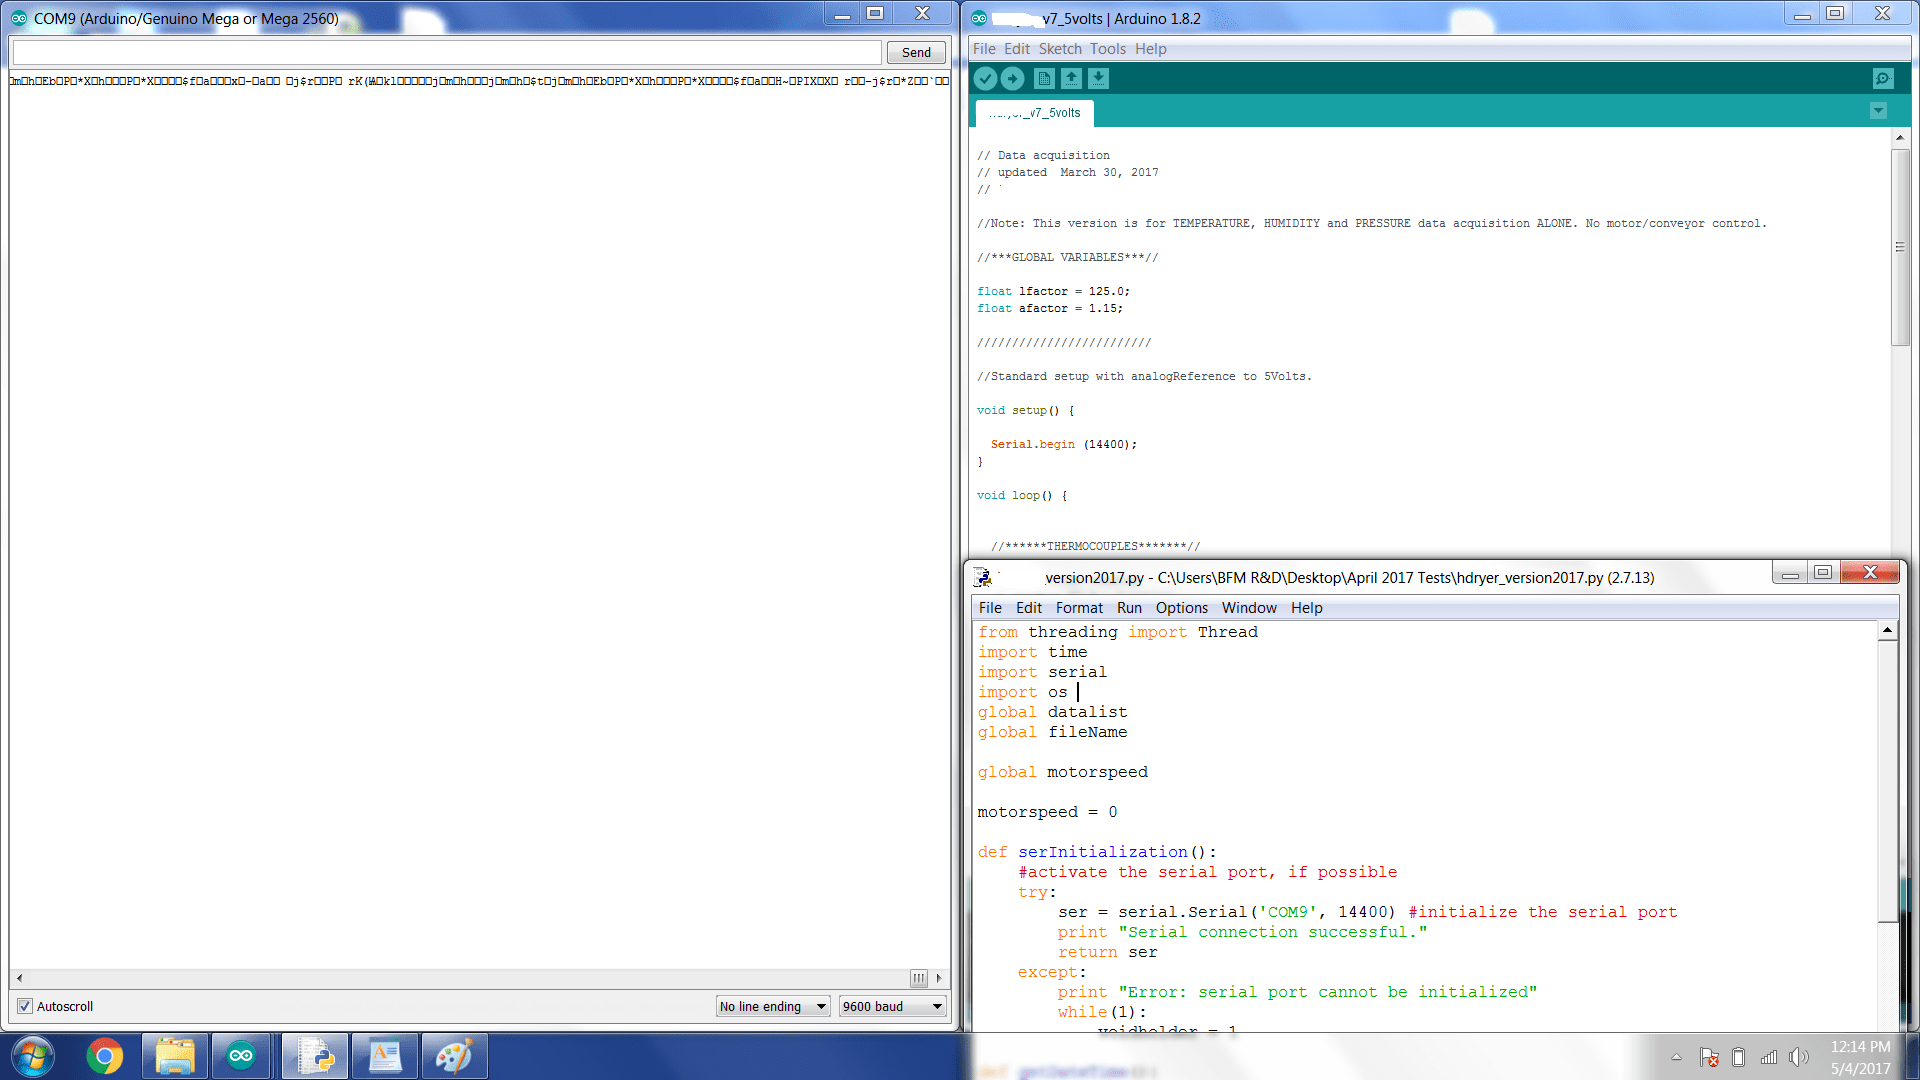1920x1080 pixels.
Task: Open IDLE Run menu
Action: click(1129, 608)
